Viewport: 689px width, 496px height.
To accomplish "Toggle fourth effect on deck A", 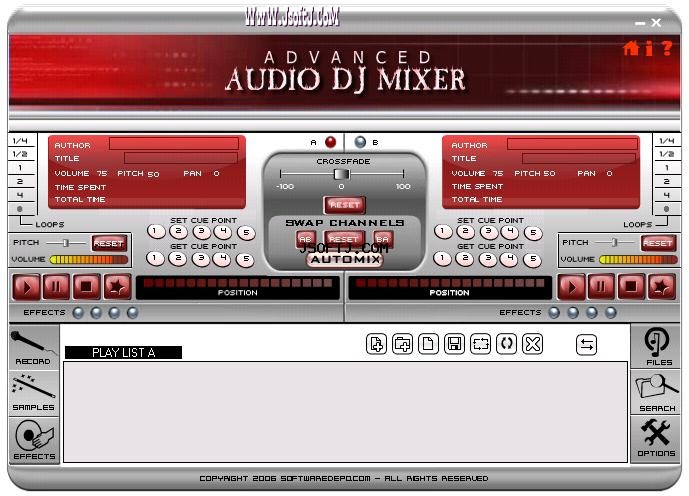I will click(x=132, y=312).
